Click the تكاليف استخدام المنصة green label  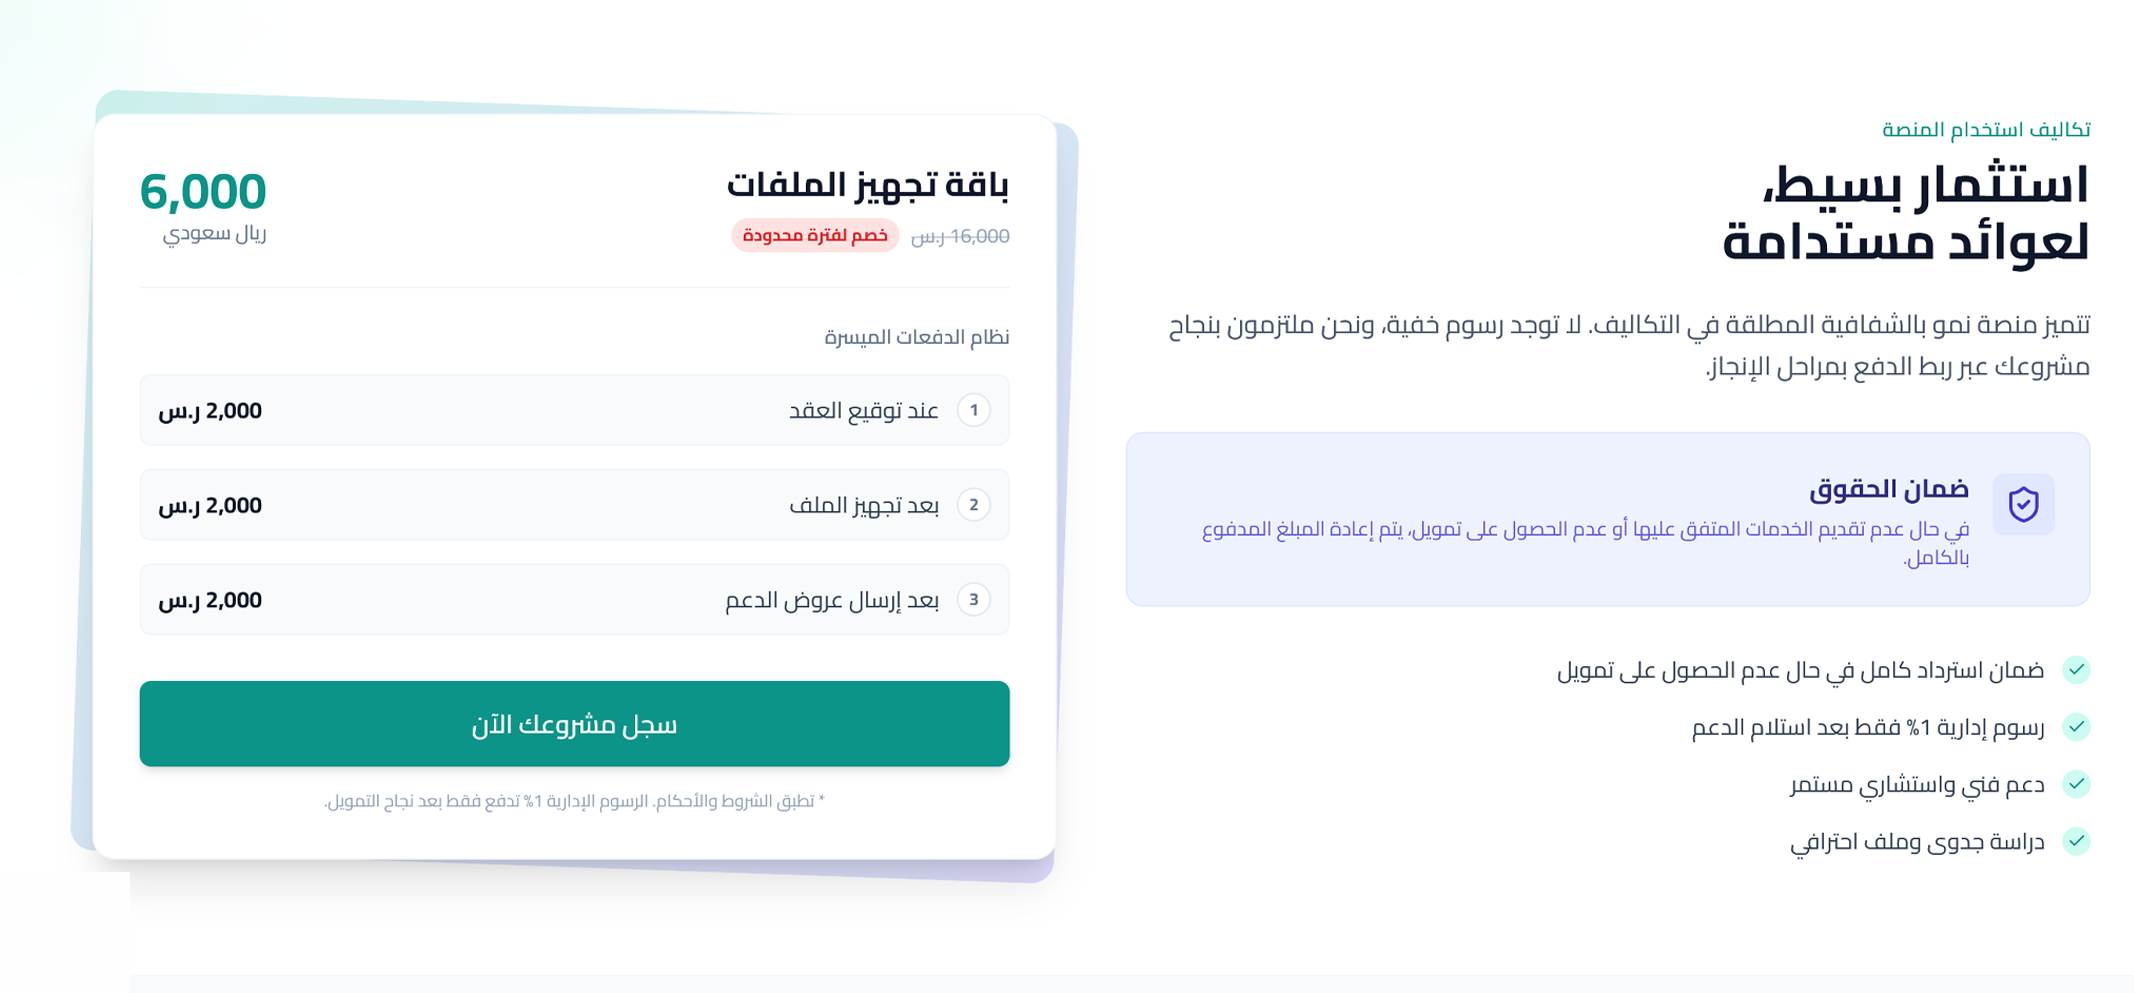1986,129
